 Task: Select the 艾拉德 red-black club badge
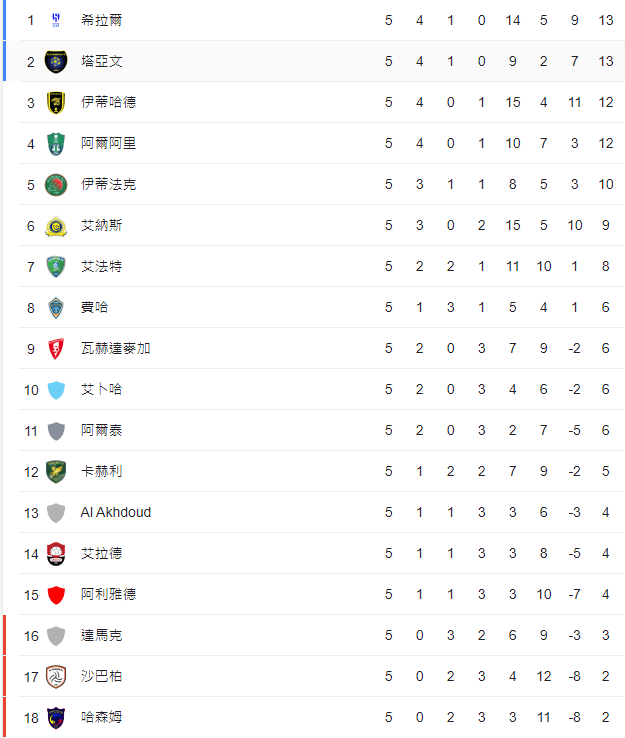coord(56,554)
